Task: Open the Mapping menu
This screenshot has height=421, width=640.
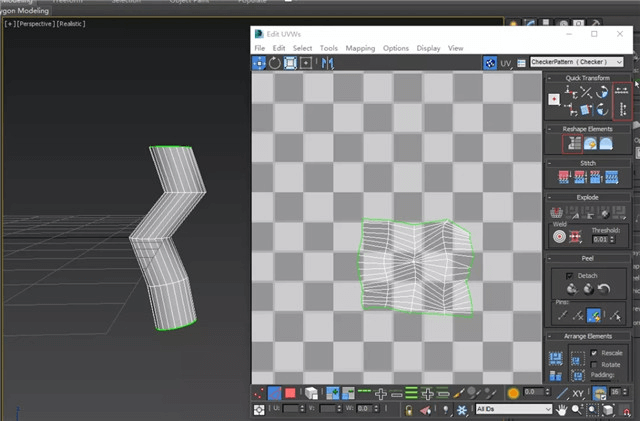Action: click(x=360, y=48)
